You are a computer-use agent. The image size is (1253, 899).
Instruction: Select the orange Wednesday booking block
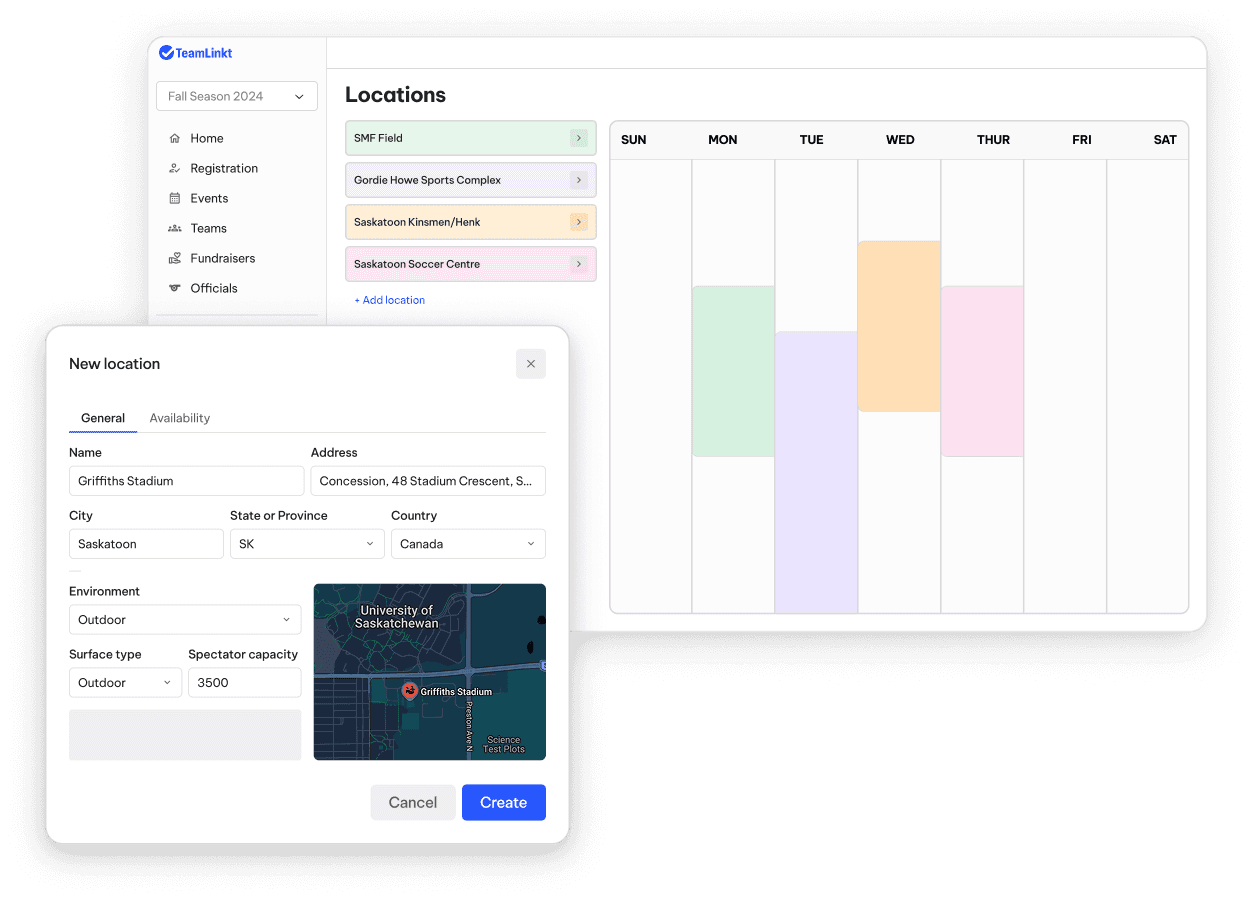(898, 325)
